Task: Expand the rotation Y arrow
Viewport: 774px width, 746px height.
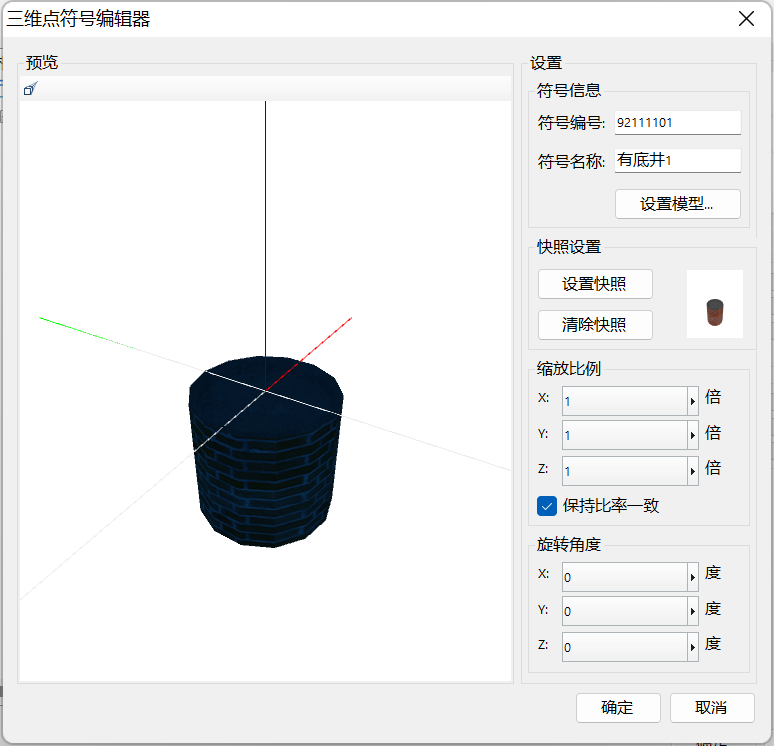Action: coord(693,611)
